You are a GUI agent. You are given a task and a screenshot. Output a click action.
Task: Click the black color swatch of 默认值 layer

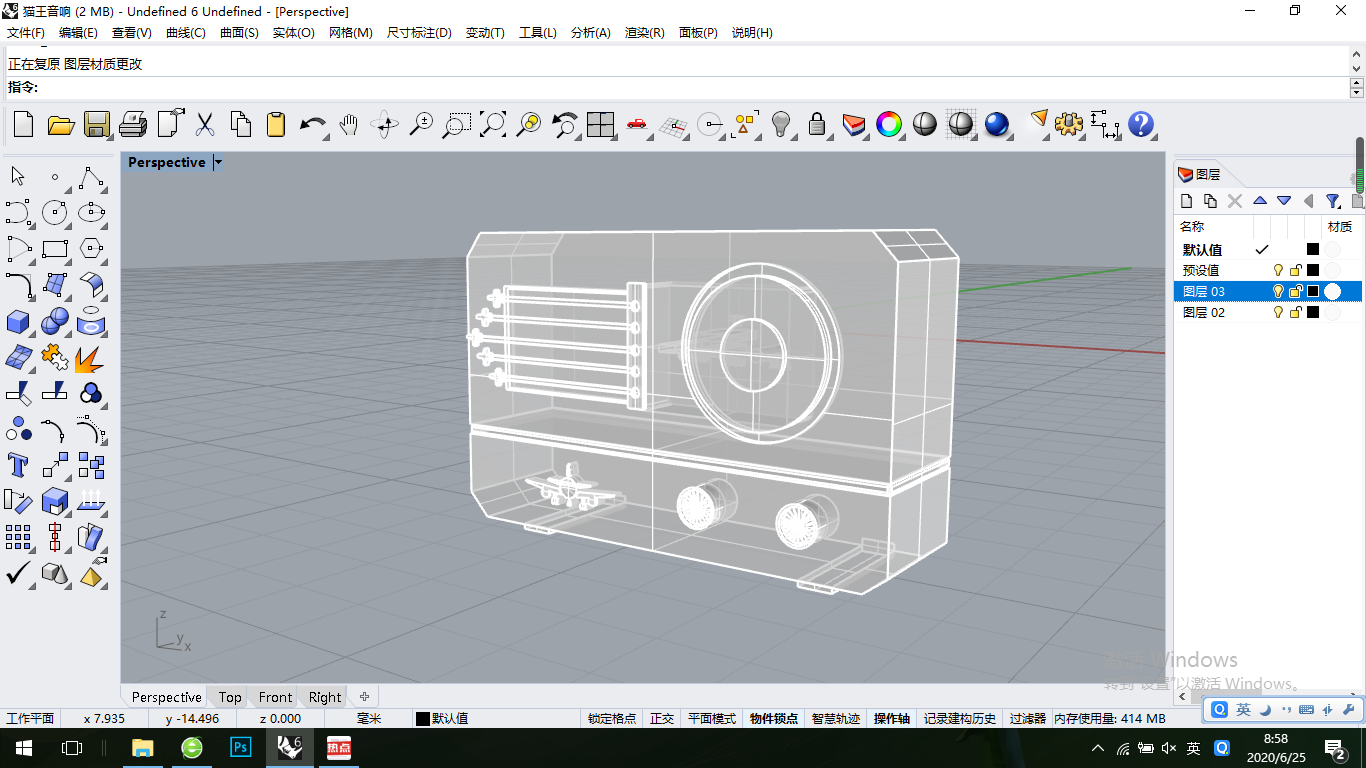click(x=1313, y=249)
